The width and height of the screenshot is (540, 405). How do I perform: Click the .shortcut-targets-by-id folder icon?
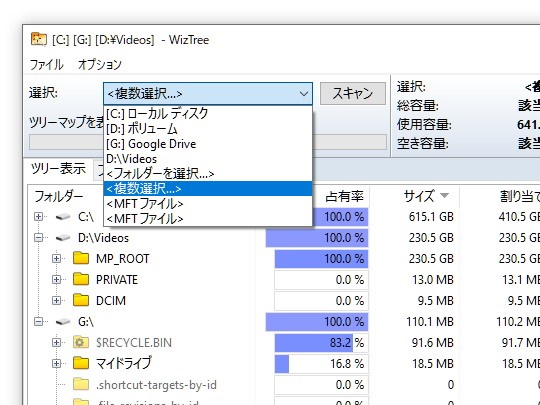tap(81, 384)
